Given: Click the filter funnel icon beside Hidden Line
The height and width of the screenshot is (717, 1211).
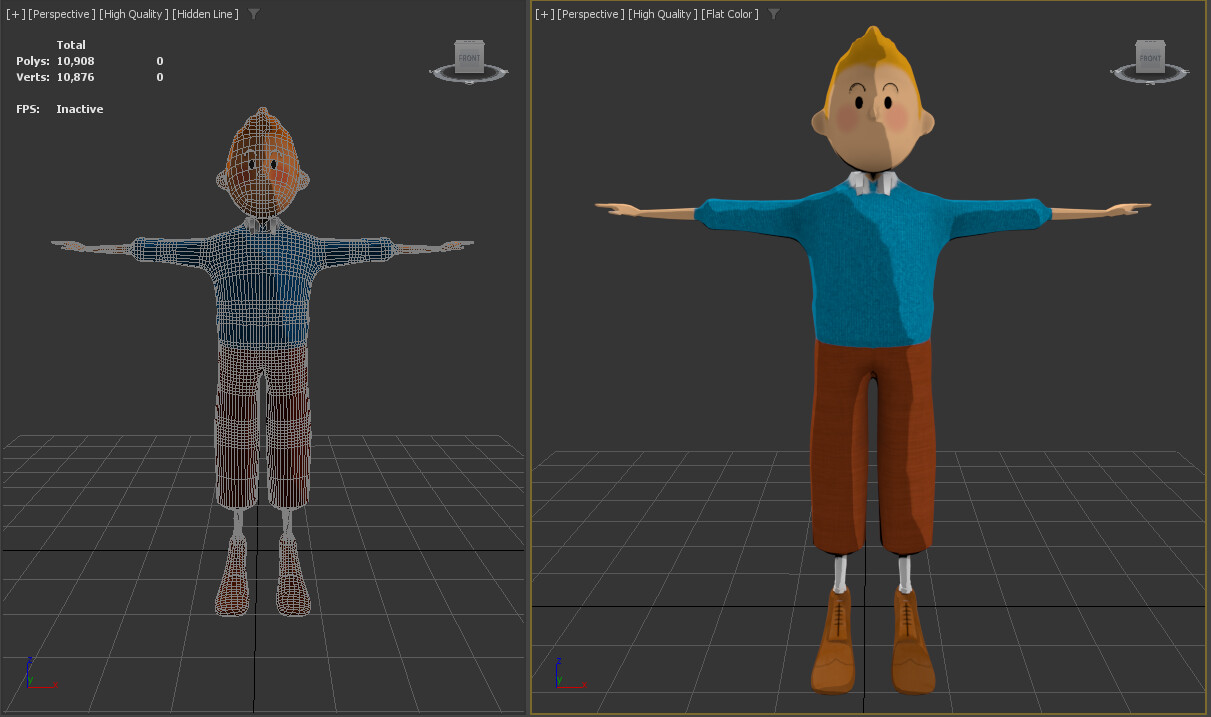Looking at the screenshot, I should pos(254,14).
